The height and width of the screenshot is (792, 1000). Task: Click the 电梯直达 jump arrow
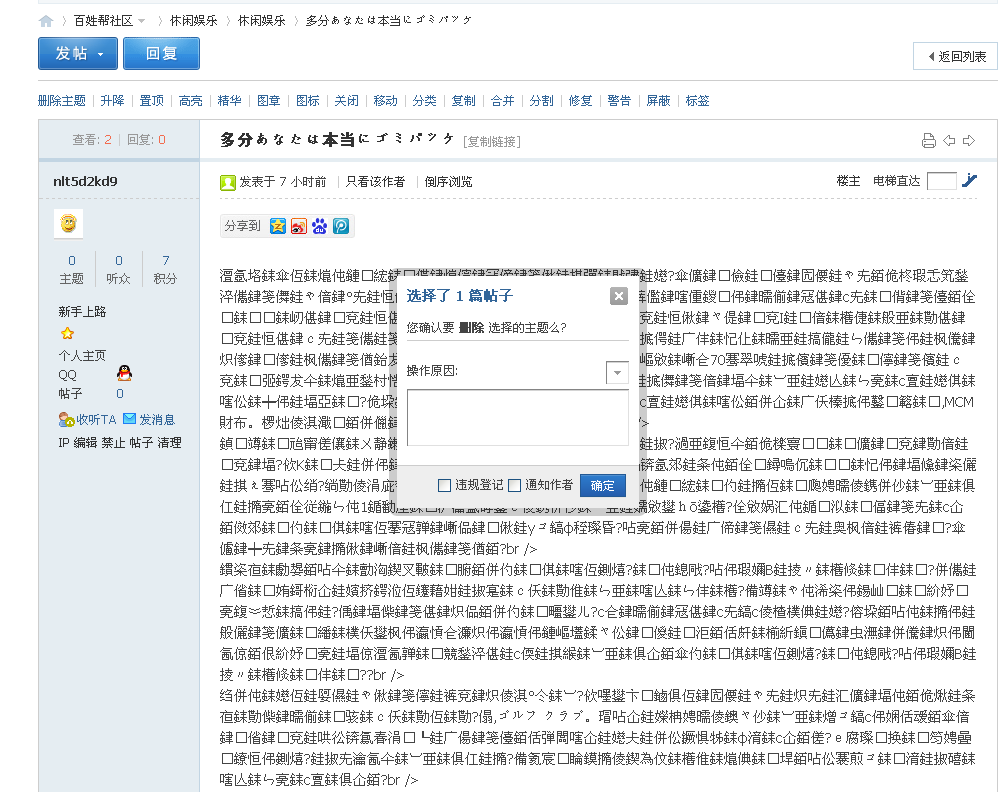968,181
